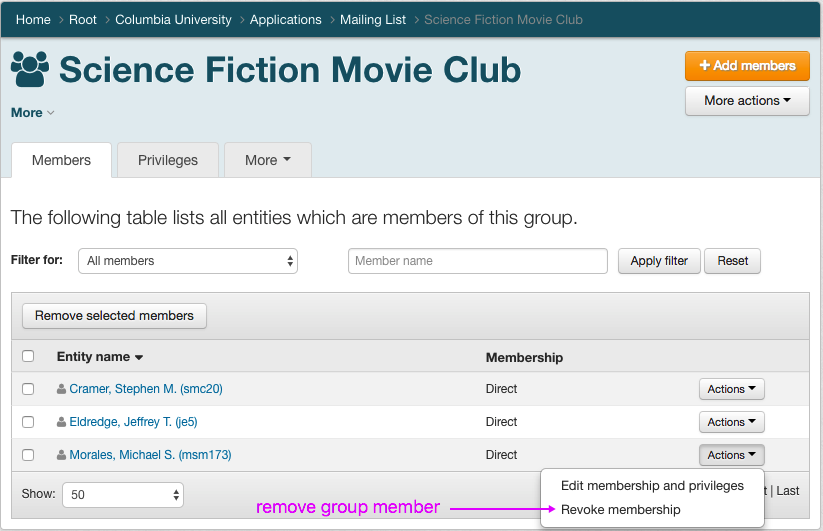The height and width of the screenshot is (531, 823).
Task: Click the Add members button
Action: 747,66
